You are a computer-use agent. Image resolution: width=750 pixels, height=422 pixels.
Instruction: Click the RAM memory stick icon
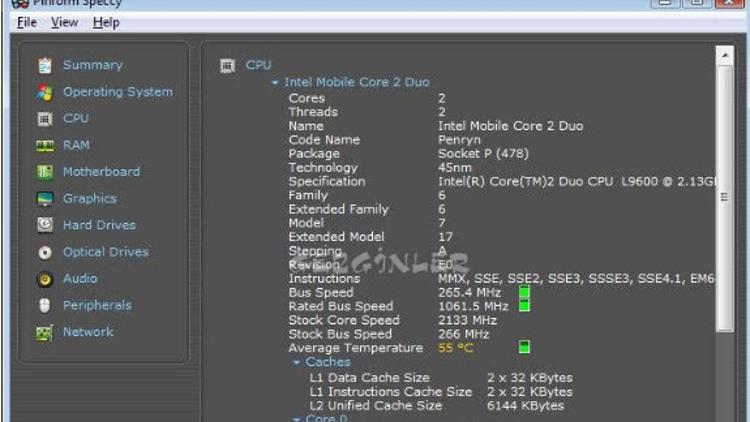(45, 145)
